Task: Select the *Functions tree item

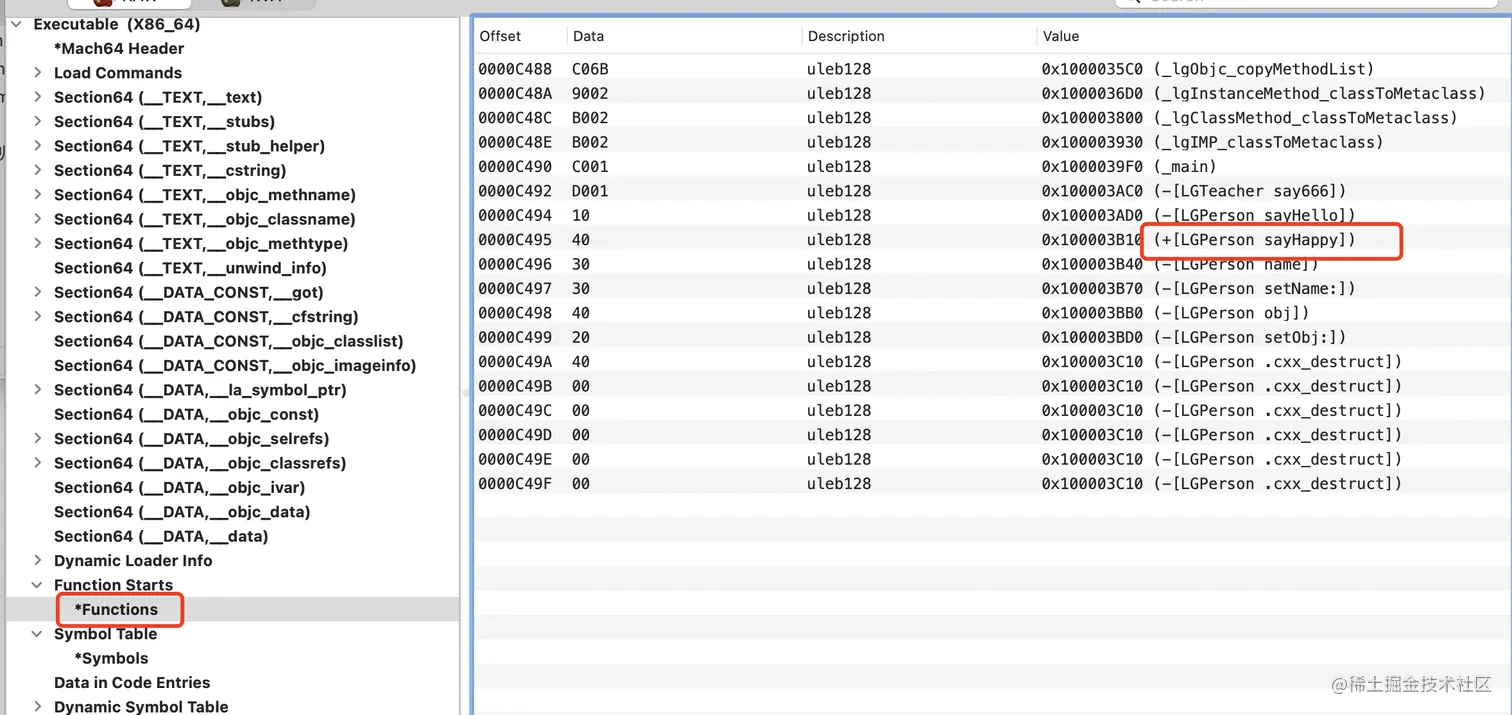Action: [x=116, y=609]
